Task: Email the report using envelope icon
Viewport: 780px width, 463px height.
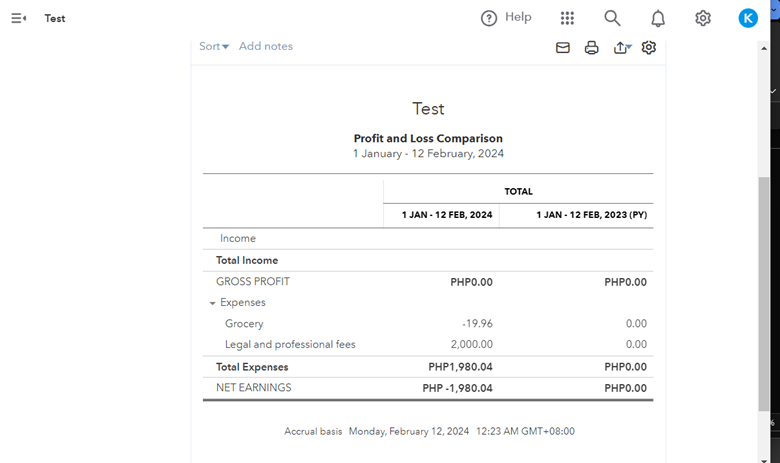Action: click(563, 47)
